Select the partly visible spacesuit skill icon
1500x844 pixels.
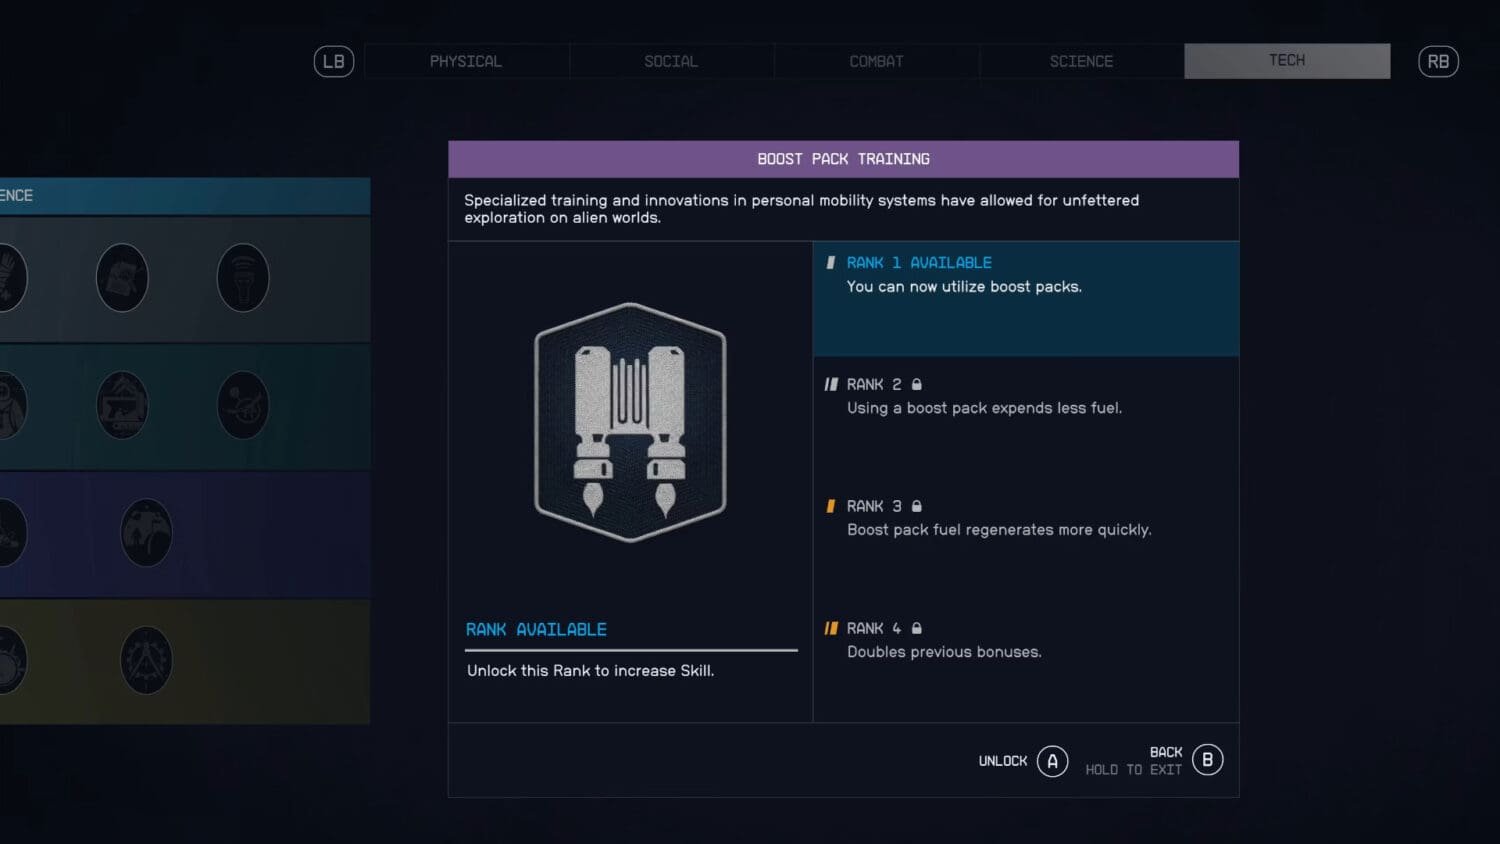pyautogui.click(x=11, y=405)
